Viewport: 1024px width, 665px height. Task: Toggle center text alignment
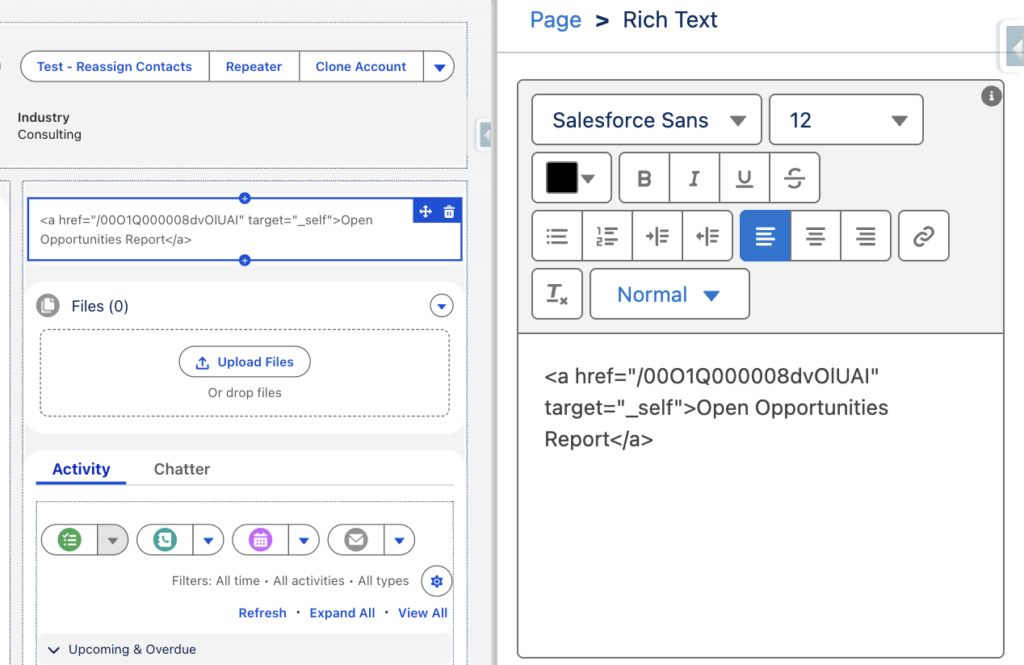816,236
